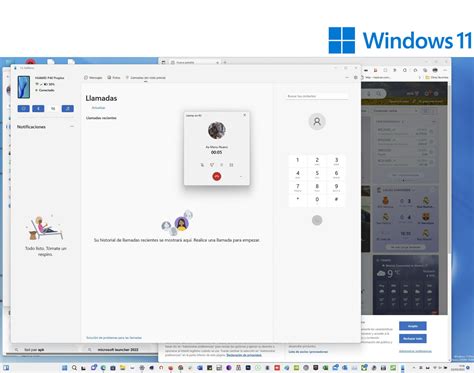Dial digit 8 on the keypad
The image size is (474, 373).
(x=317, y=187)
